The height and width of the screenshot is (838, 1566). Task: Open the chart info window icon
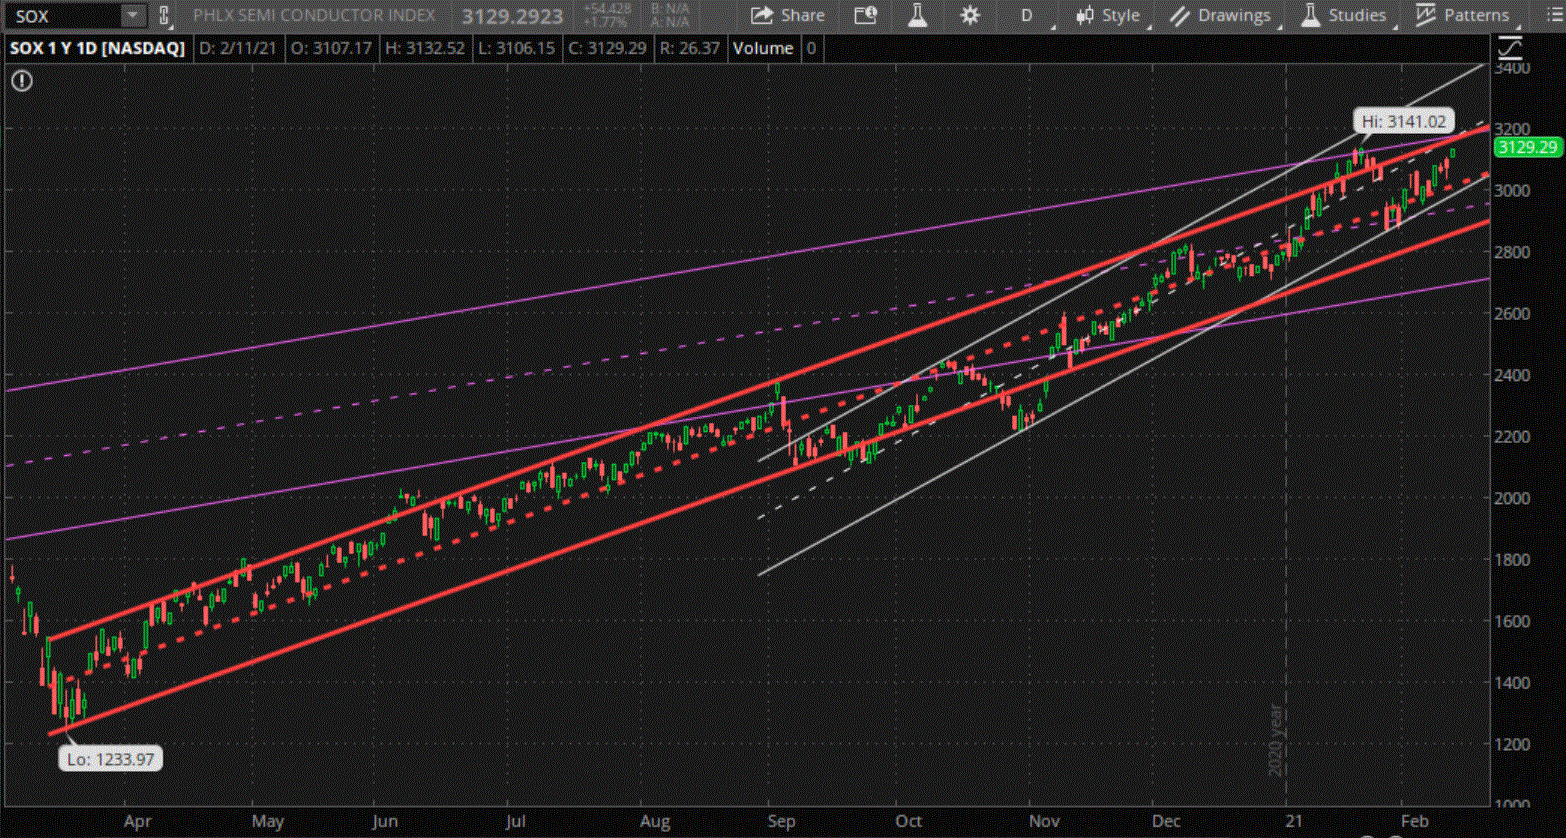click(x=865, y=16)
